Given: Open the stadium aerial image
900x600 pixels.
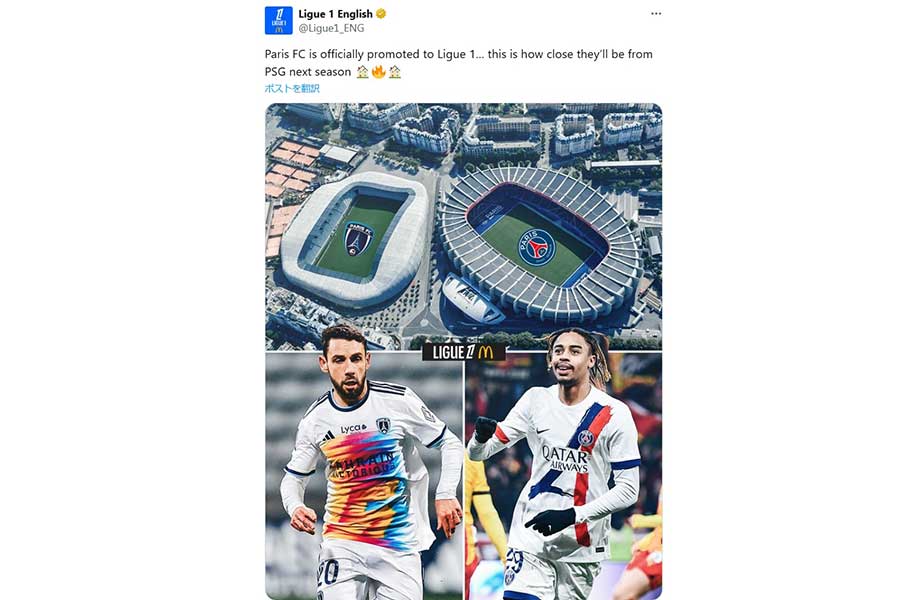Looking at the screenshot, I should pos(463,226).
